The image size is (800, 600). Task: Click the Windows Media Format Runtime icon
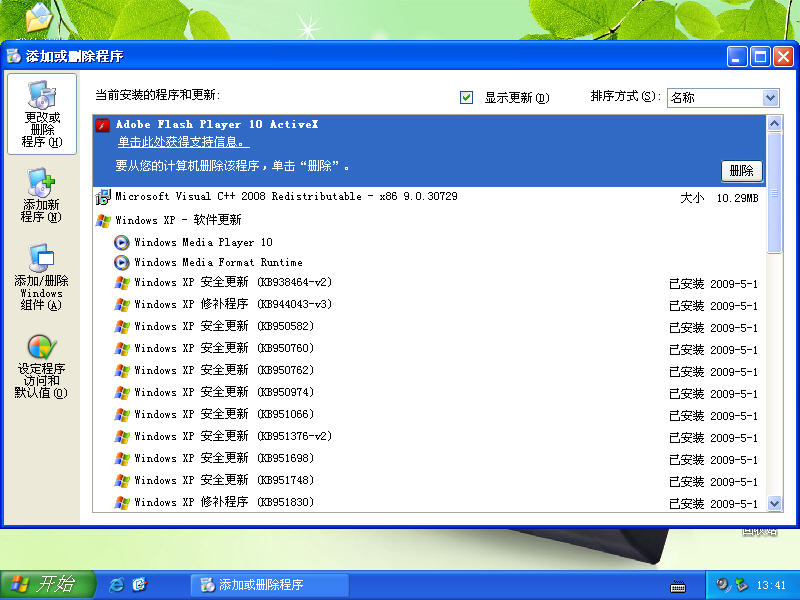coord(121,262)
